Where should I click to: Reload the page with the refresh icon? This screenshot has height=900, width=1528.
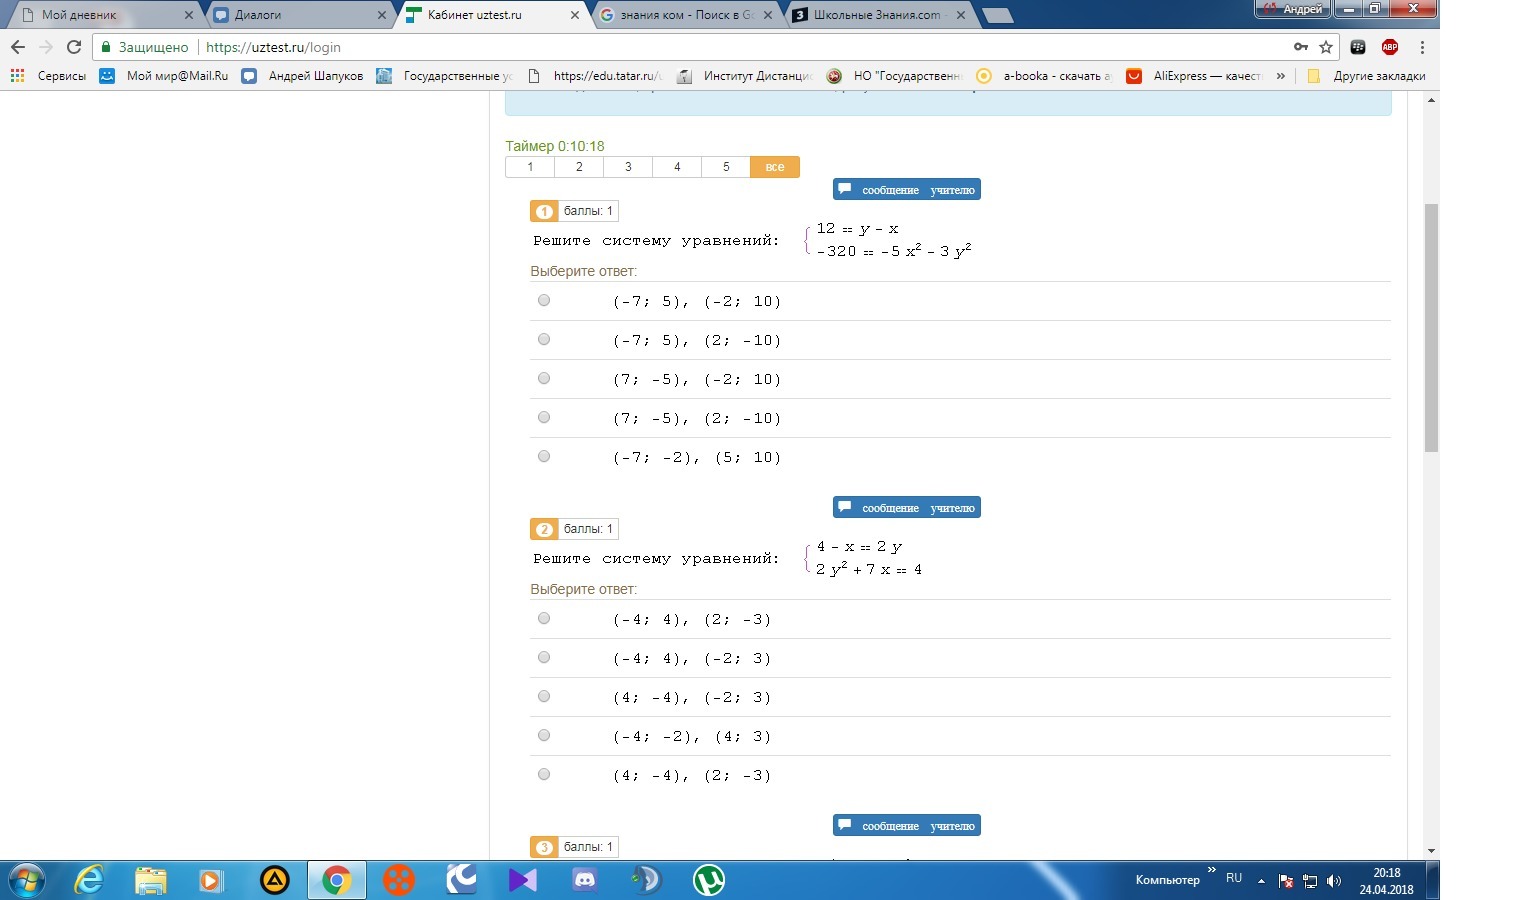pos(73,47)
